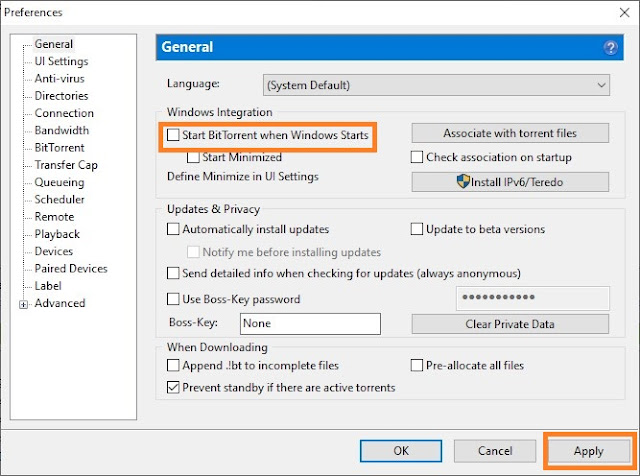The width and height of the screenshot is (640, 476).
Task: Select General in the preferences tree
Action: pyautogui.click(x=53, y=44)
